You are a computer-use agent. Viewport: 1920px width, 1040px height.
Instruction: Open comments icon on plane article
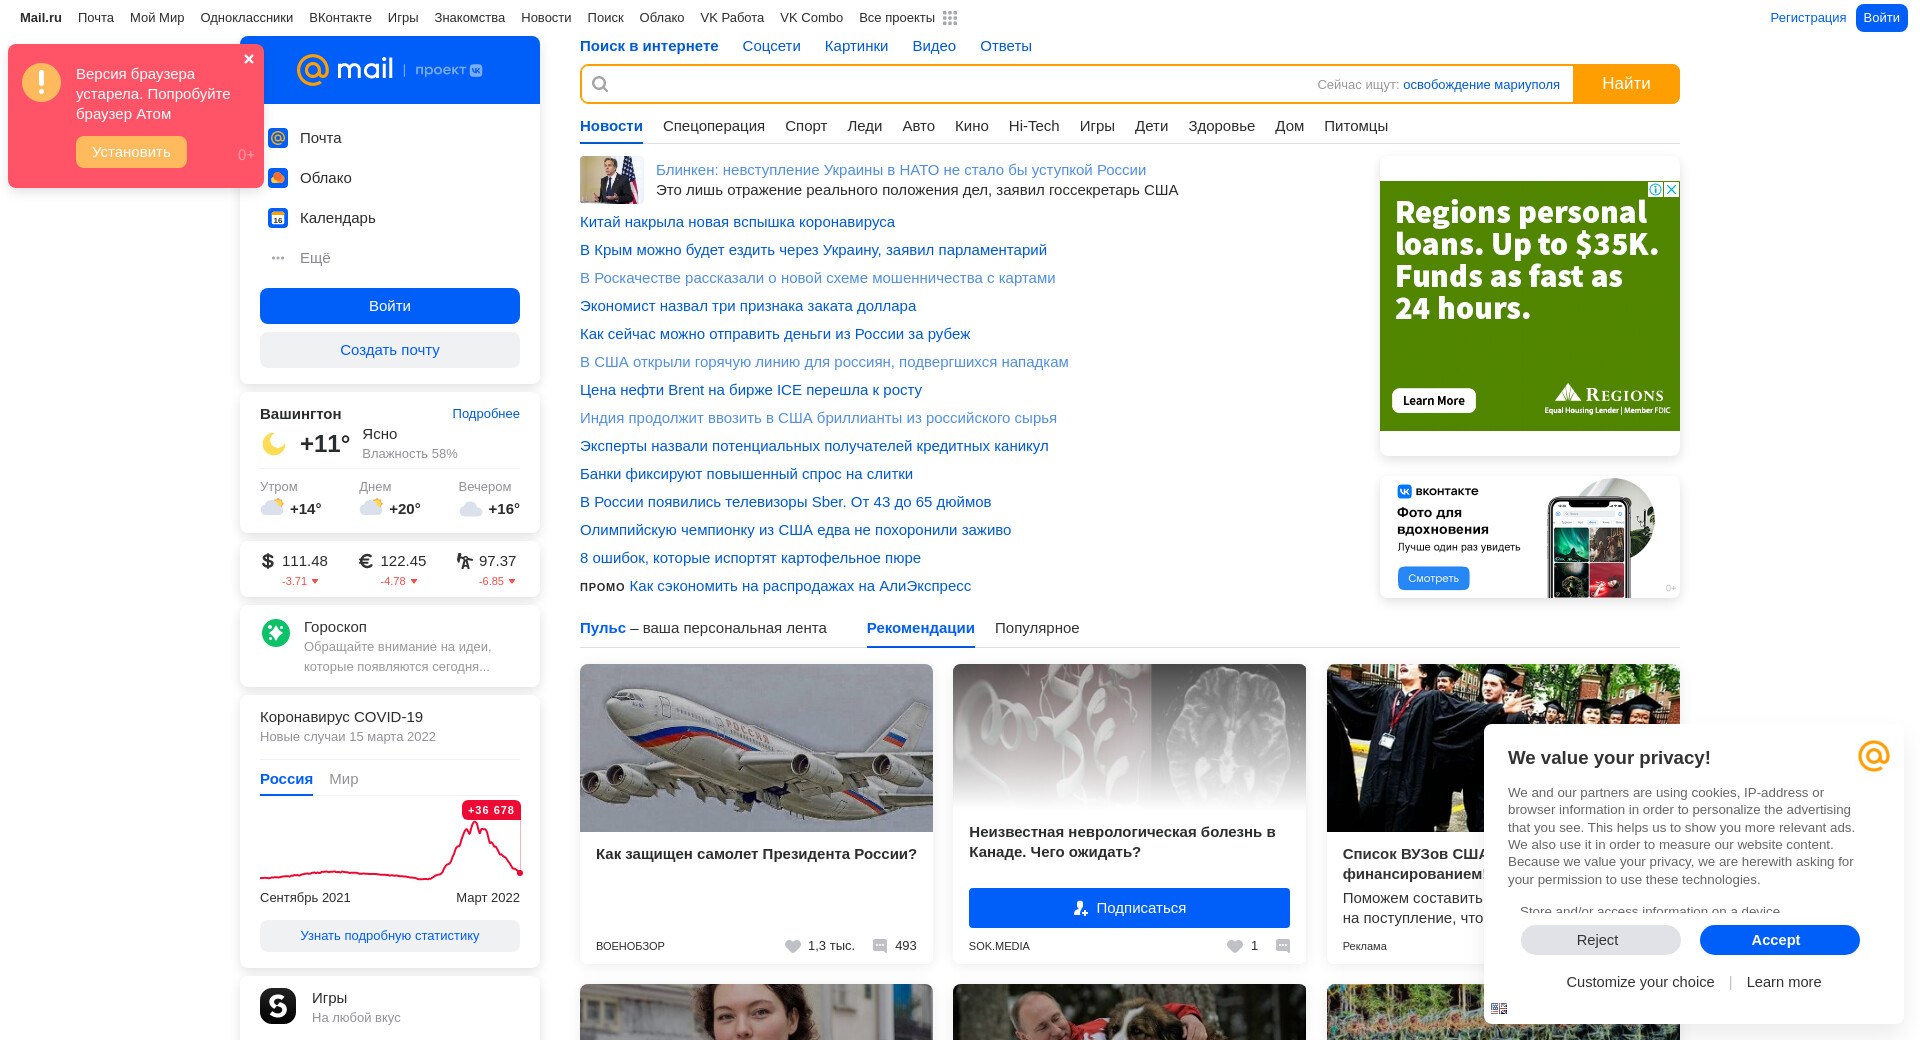(880, 946)
